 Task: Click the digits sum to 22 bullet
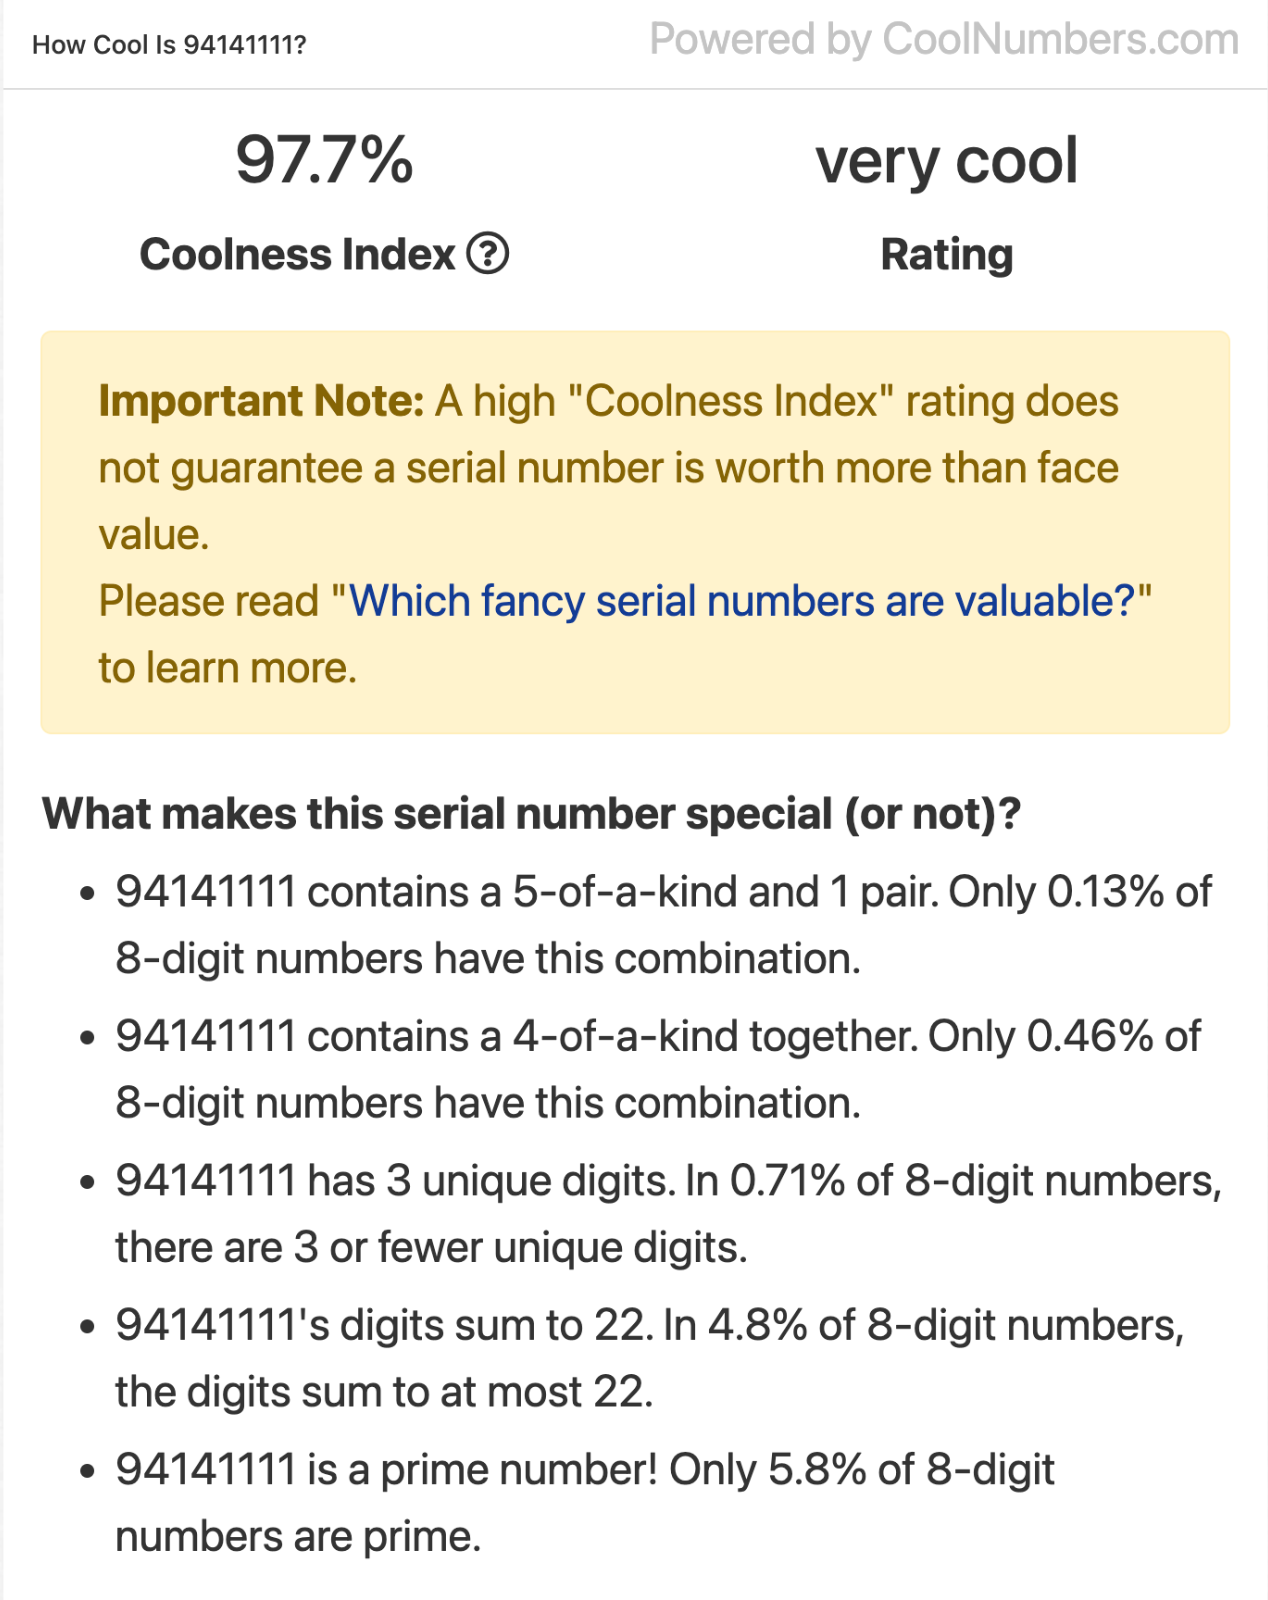(x=650, y=1358)
